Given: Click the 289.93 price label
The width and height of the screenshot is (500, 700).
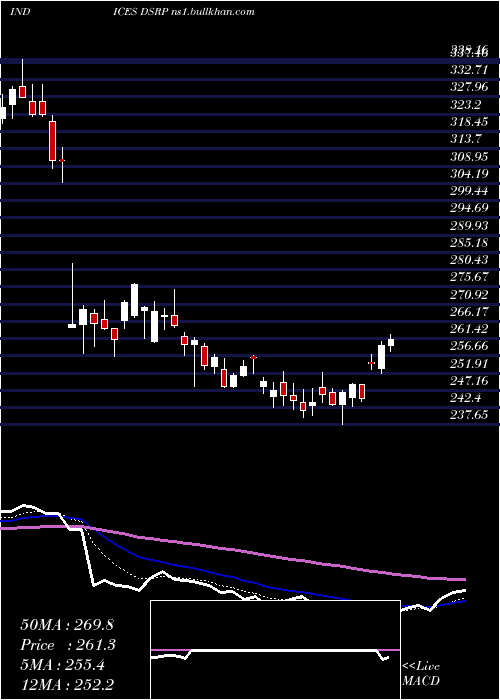Looking at the screenshot, I should click(470, 226).
